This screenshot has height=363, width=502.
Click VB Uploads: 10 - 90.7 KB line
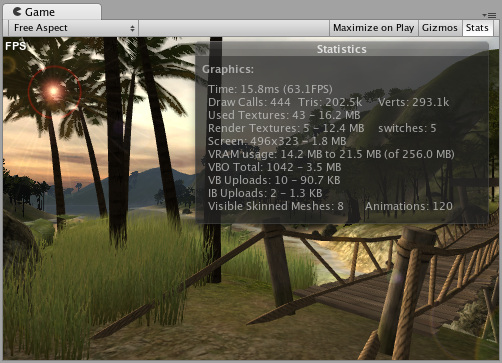click(x=274, y=180)
